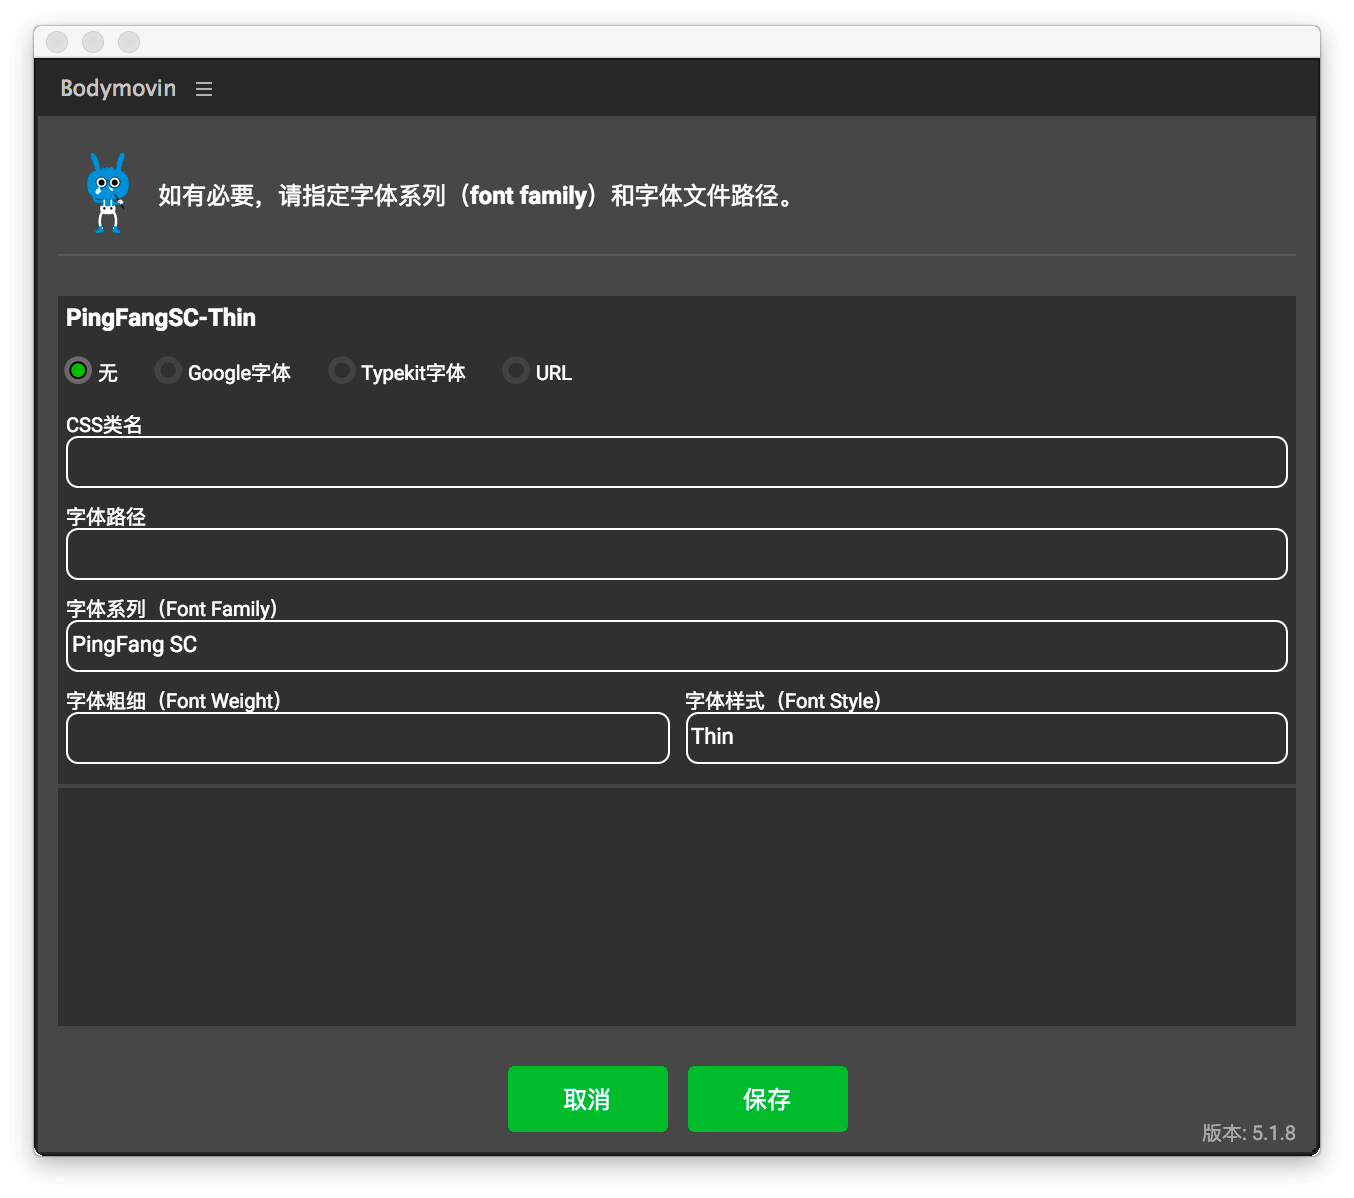Screen dimensions: 1354x1198
Task: Click the instruction text about font family
Action: pos(475,196)
